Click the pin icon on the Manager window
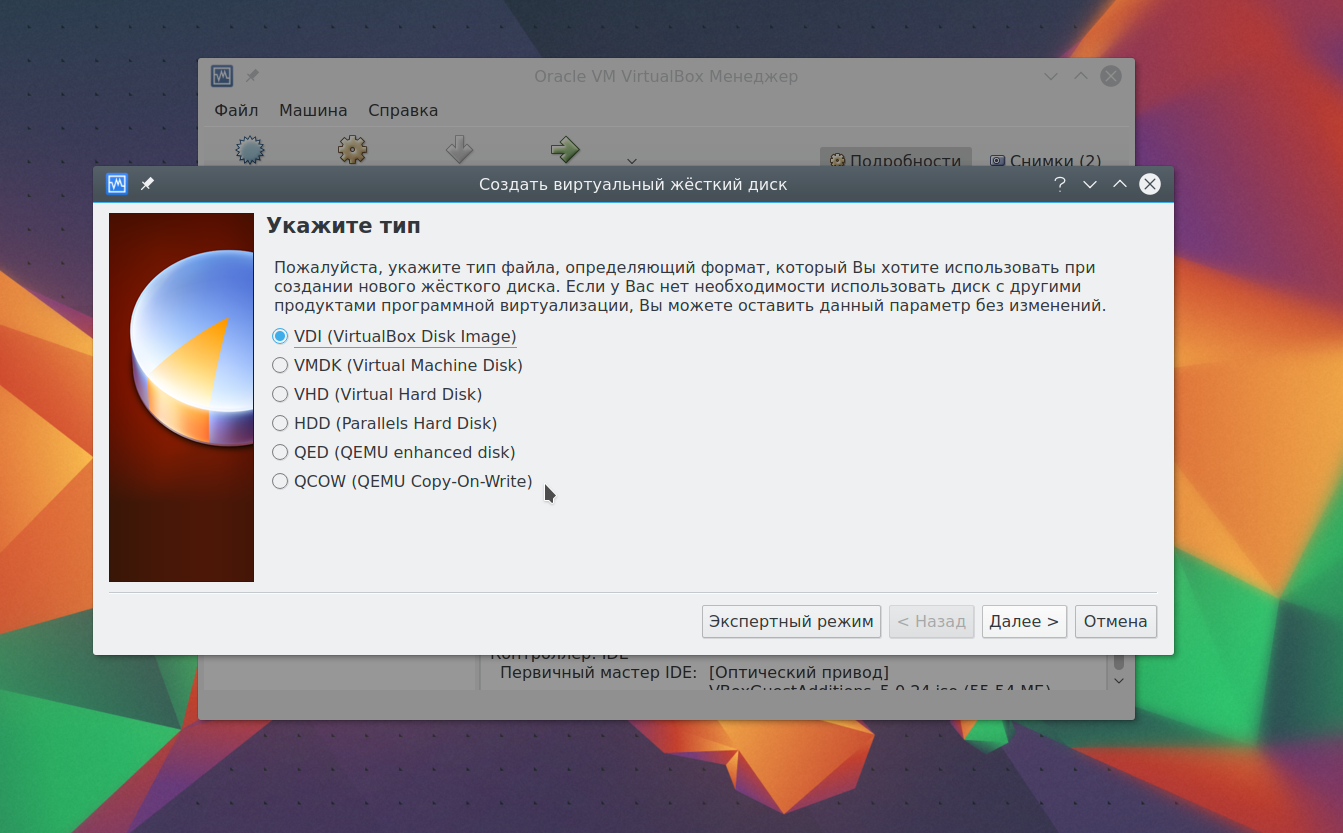Screen dimensions: 1343x833 click(x=251, y=75)
